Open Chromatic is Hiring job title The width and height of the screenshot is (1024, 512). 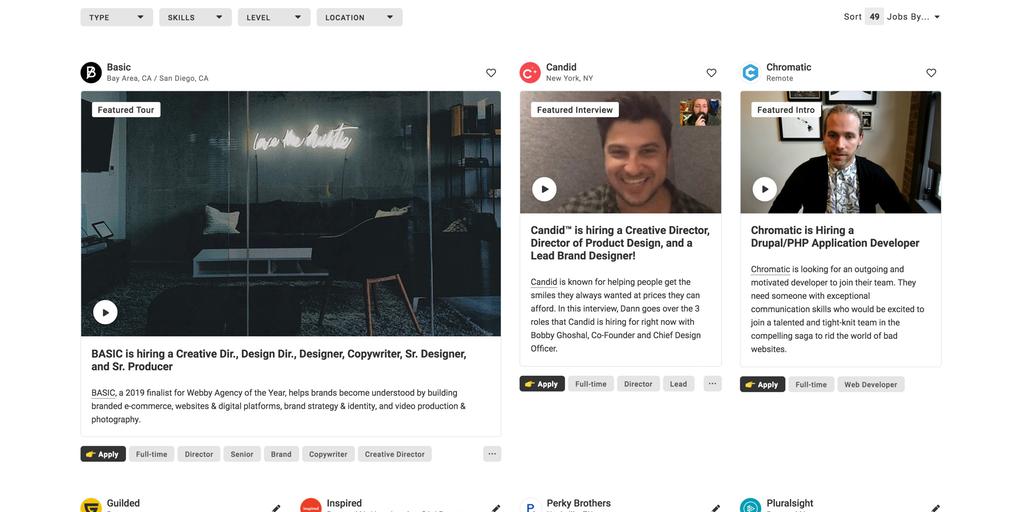835,236
